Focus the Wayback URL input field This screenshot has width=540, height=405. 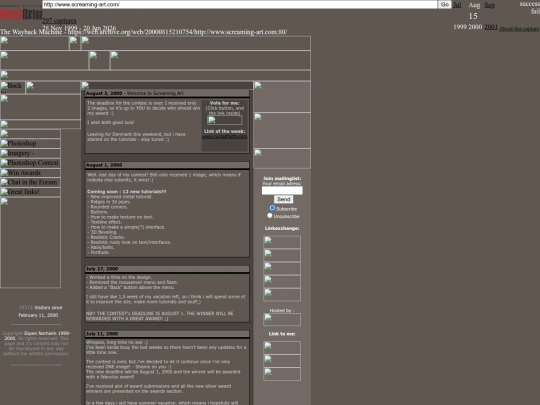pos(240,4)
